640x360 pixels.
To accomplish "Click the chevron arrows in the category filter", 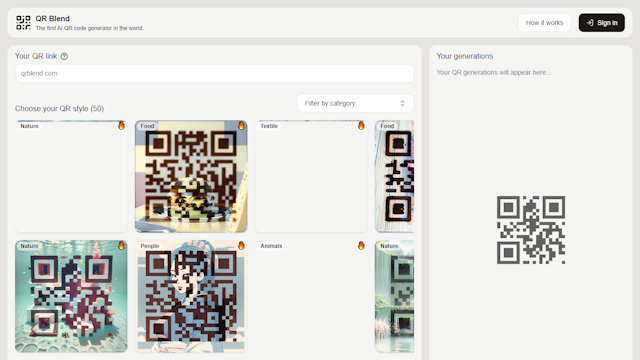I will (402, 103).
